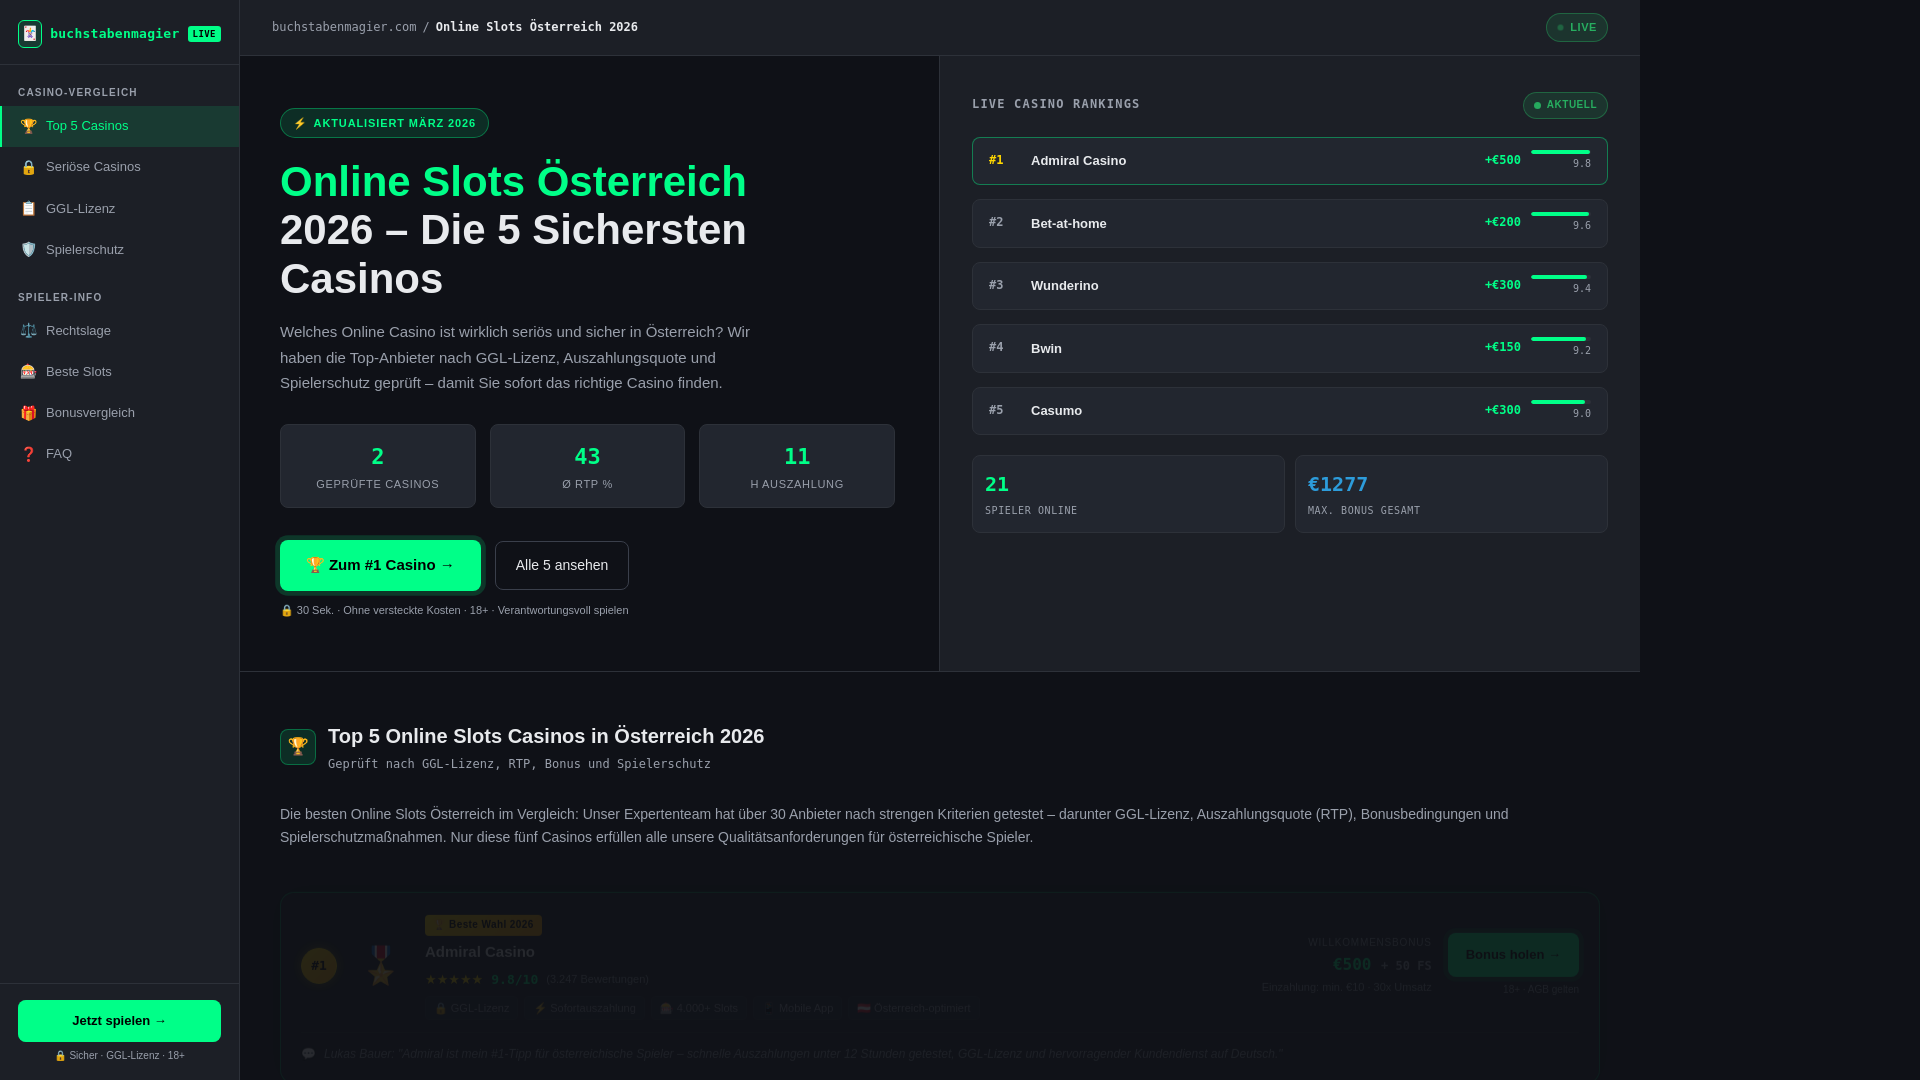Click the gift icon beside Bonusvergleich
The image size is (1920, 1080).
point(28,413)
